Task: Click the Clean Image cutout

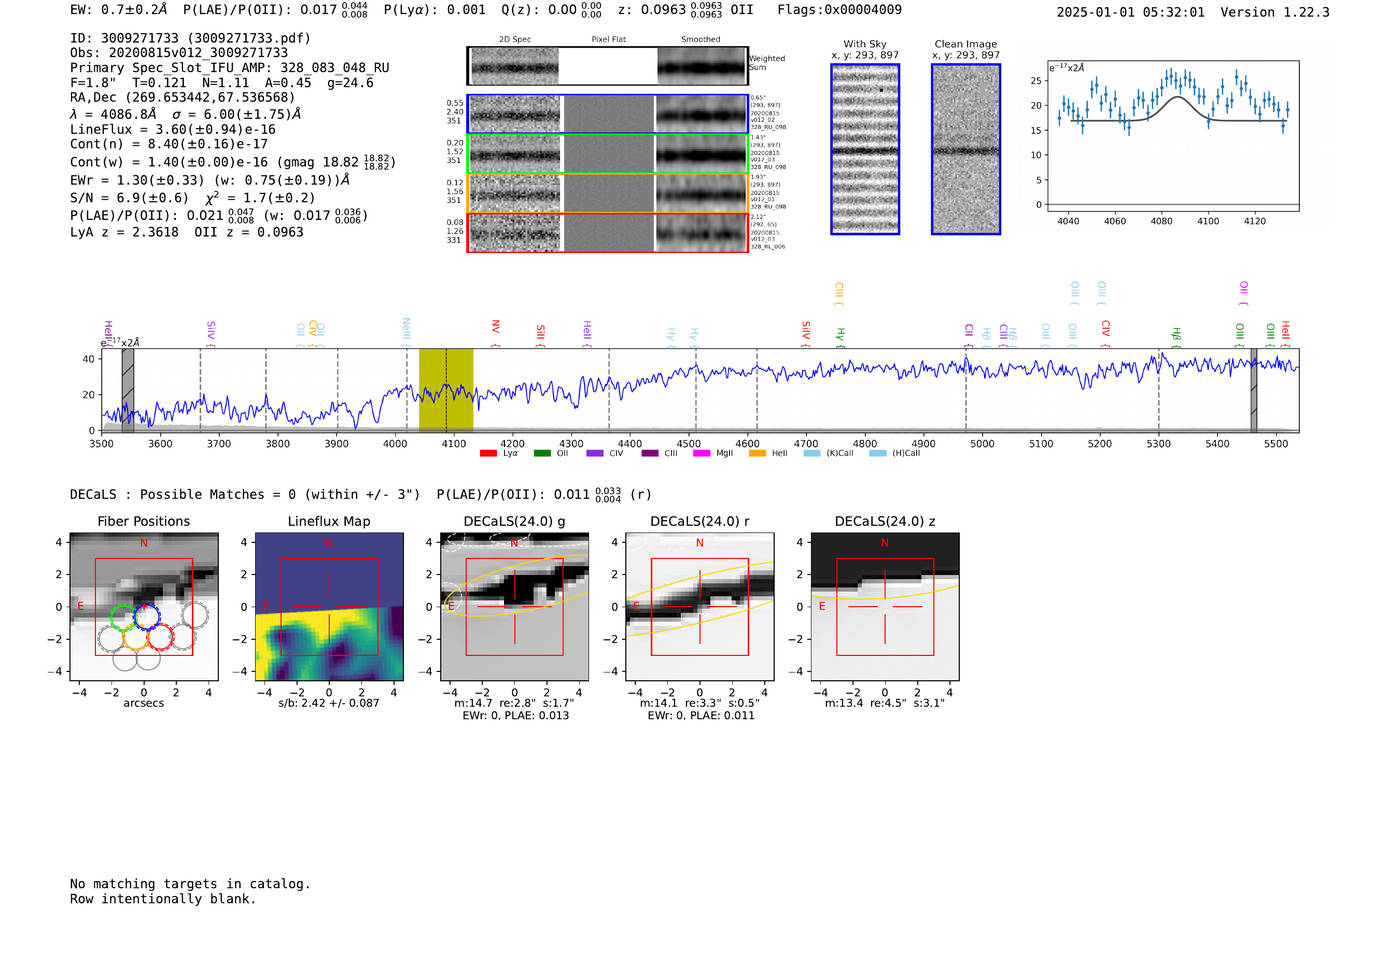Action: pos(966,149)
